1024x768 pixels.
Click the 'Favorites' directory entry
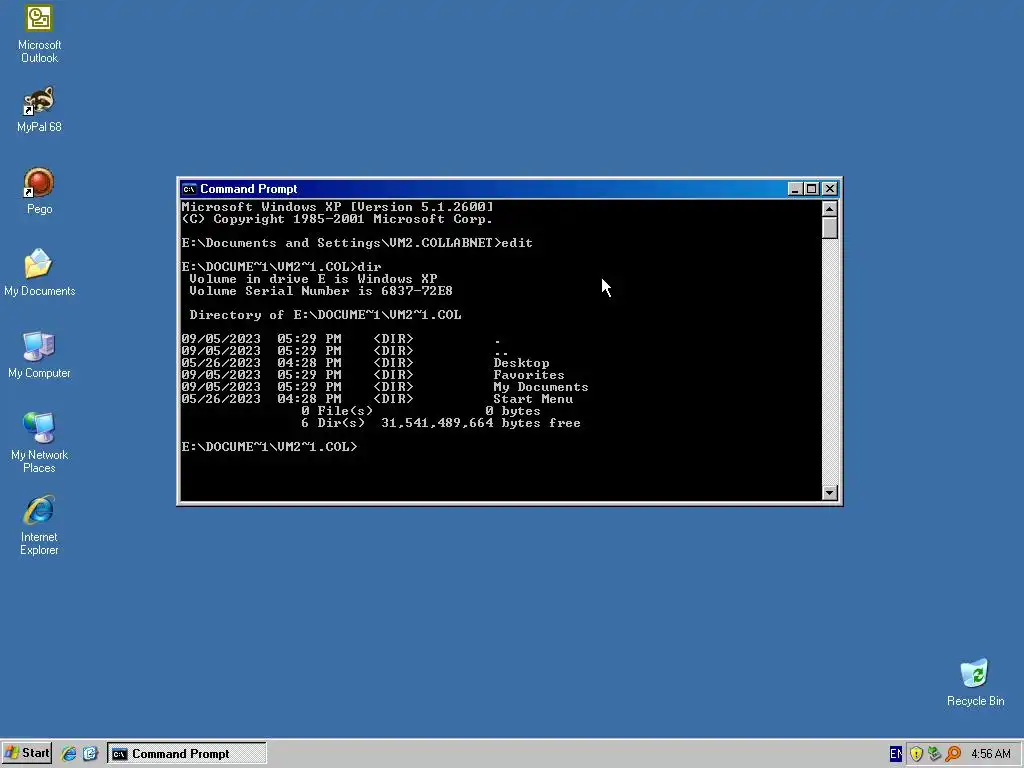click(529, 375)
